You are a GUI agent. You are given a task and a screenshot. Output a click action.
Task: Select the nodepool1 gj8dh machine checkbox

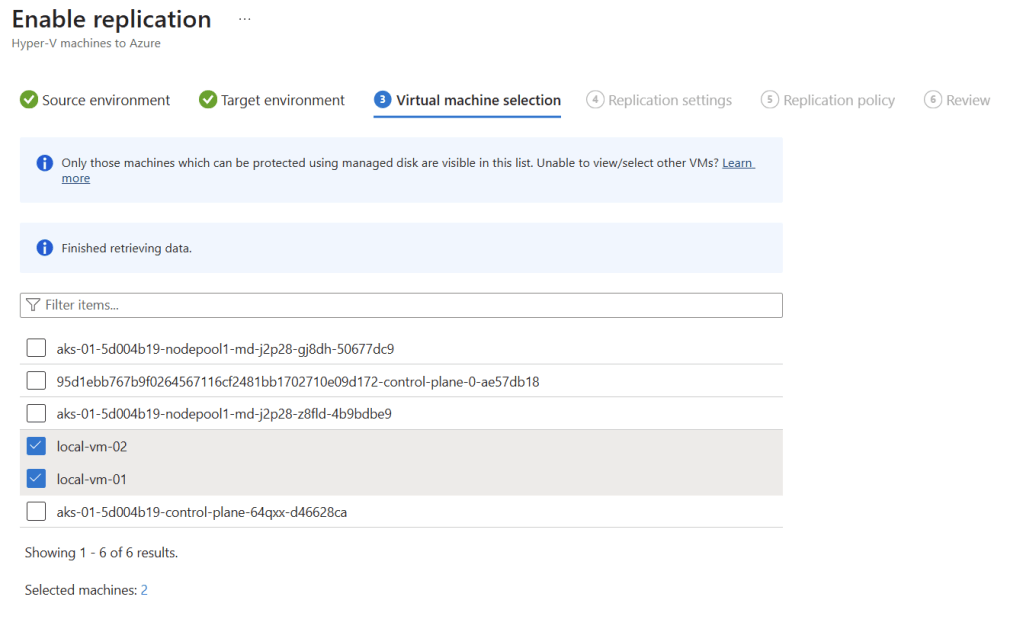pos(36,348)
